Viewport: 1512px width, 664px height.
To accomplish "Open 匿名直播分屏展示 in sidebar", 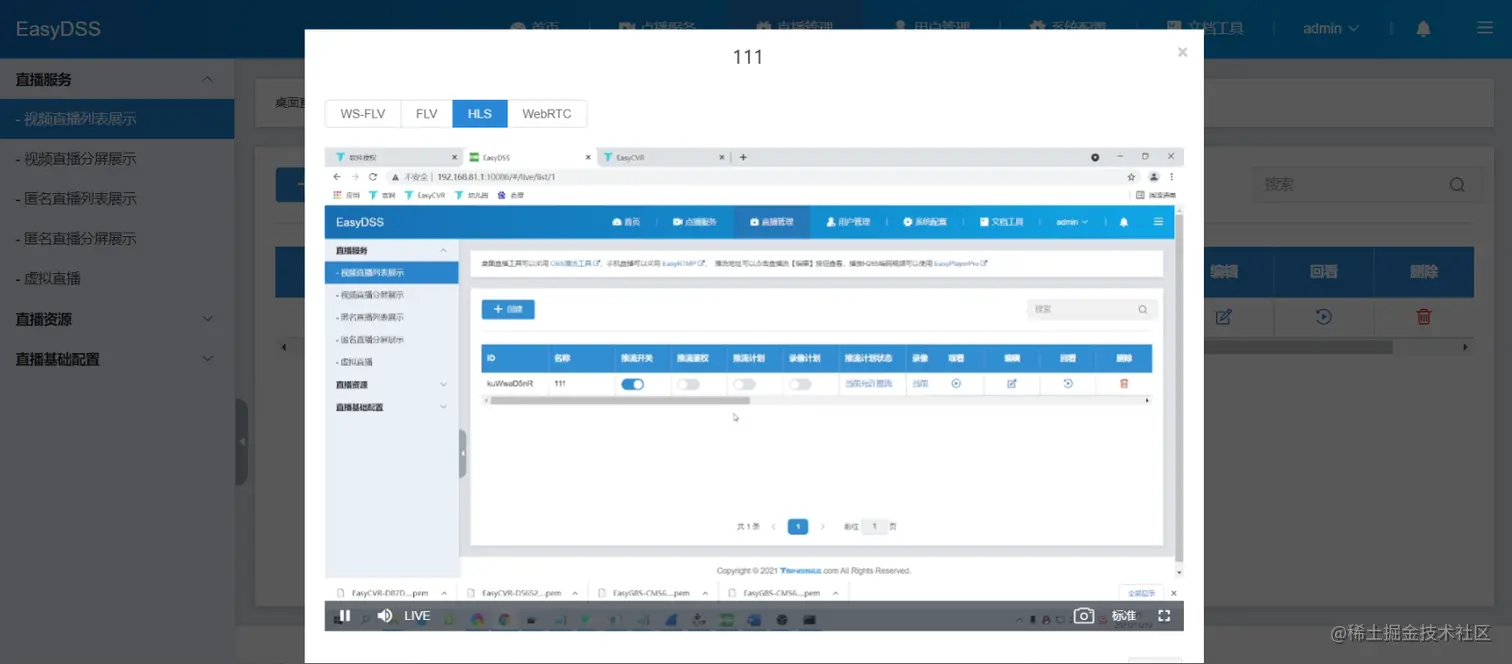I will pos(117,239).
